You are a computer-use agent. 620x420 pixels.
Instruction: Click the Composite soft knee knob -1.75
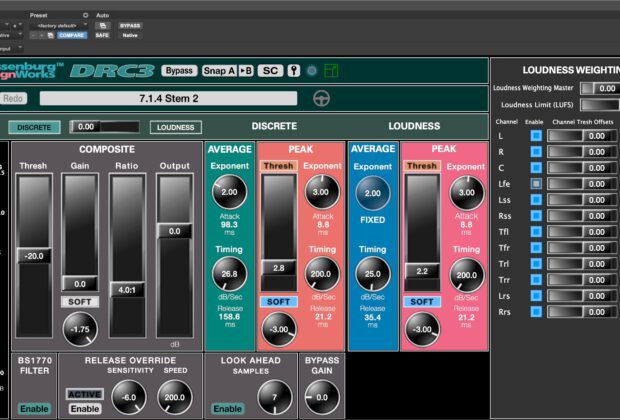80,329
